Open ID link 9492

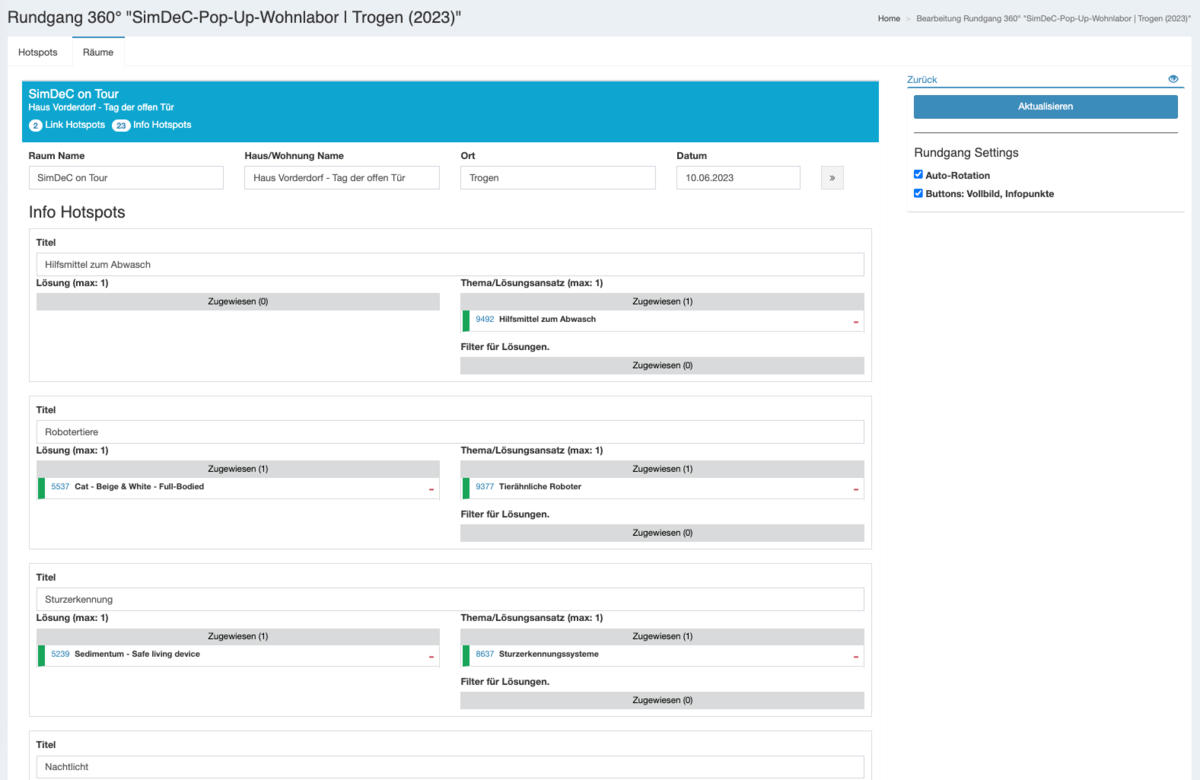click(x=485, y=319)
